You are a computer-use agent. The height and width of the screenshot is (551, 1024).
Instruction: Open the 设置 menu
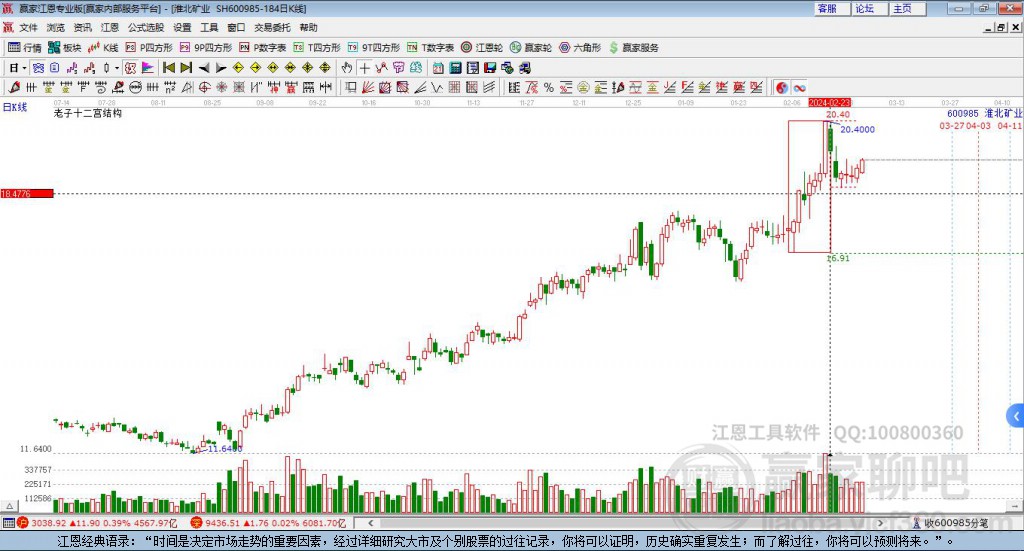point(182,27)
